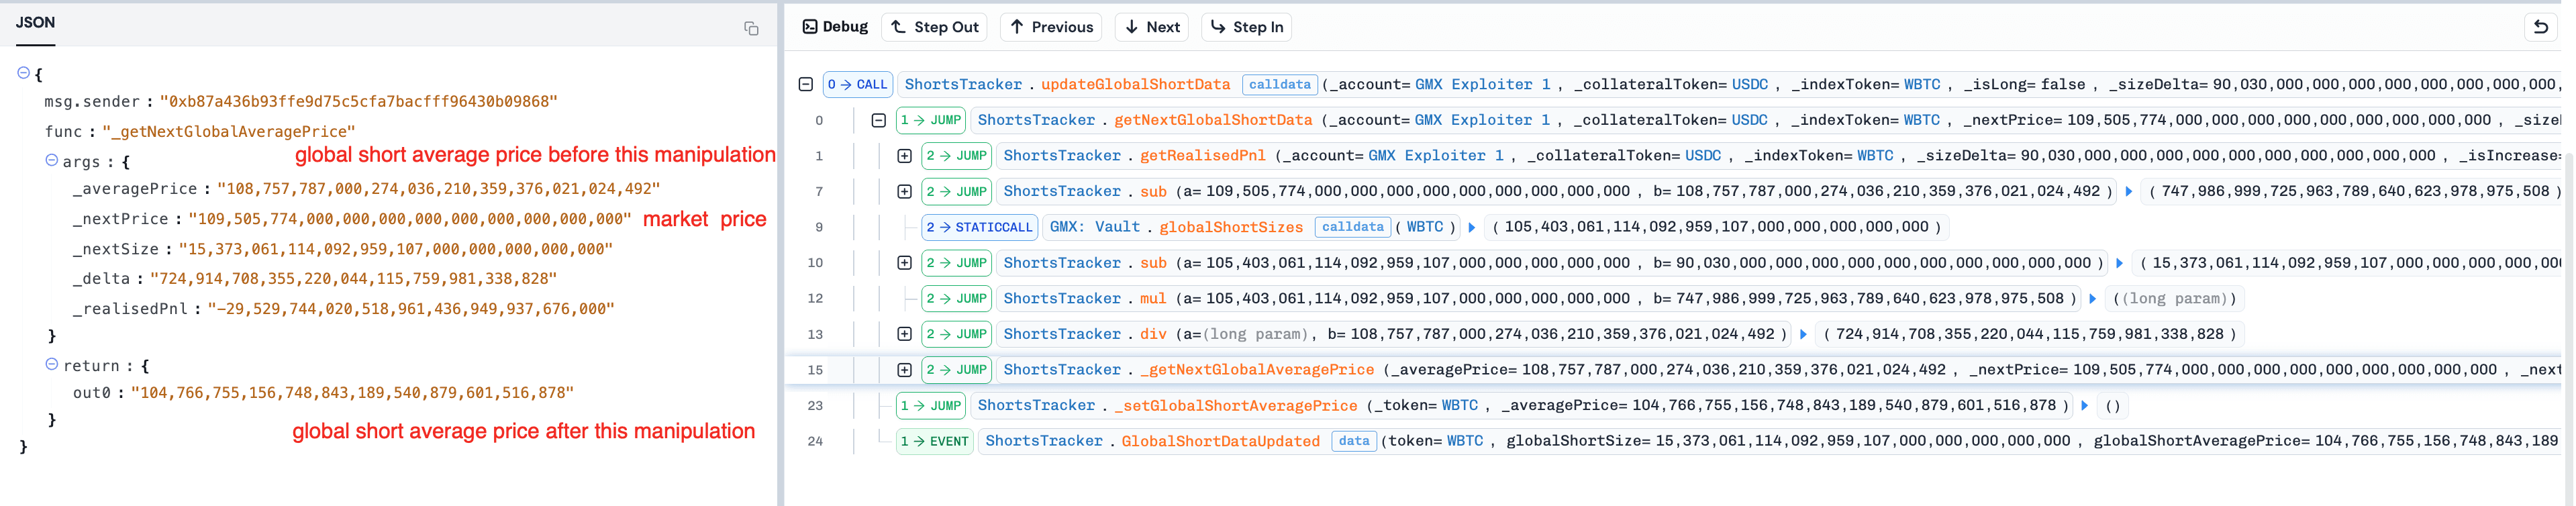Click the 2 → STATICCALL badge
Viewport: 2576px width, 506px height.
click(978, 227)
